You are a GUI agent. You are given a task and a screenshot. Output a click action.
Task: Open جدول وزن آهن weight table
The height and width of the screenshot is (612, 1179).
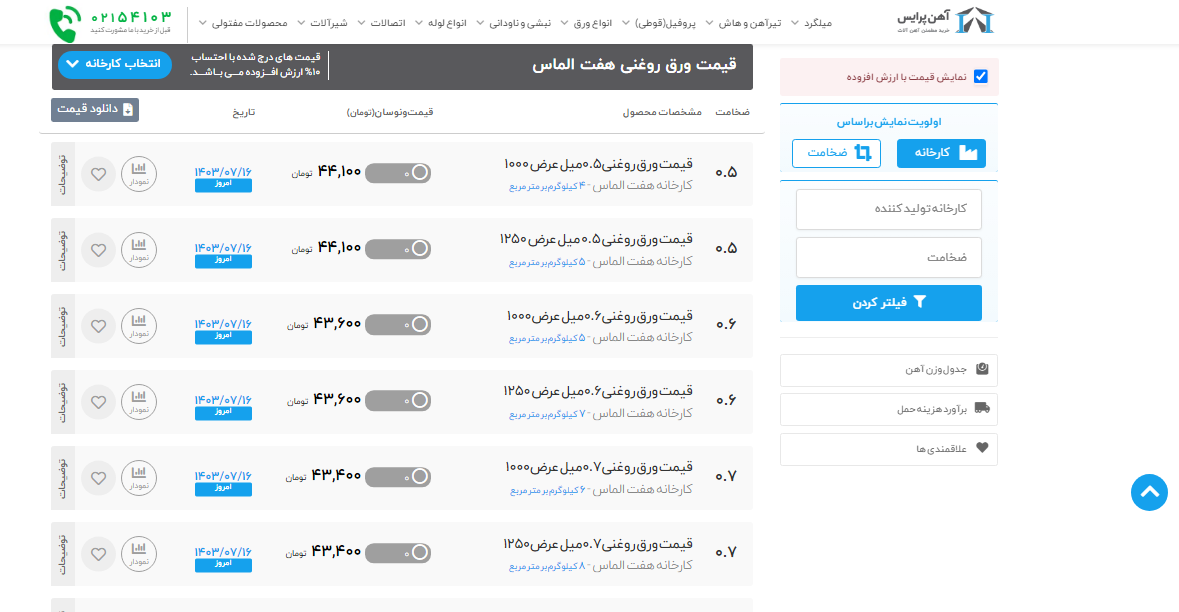888,370
